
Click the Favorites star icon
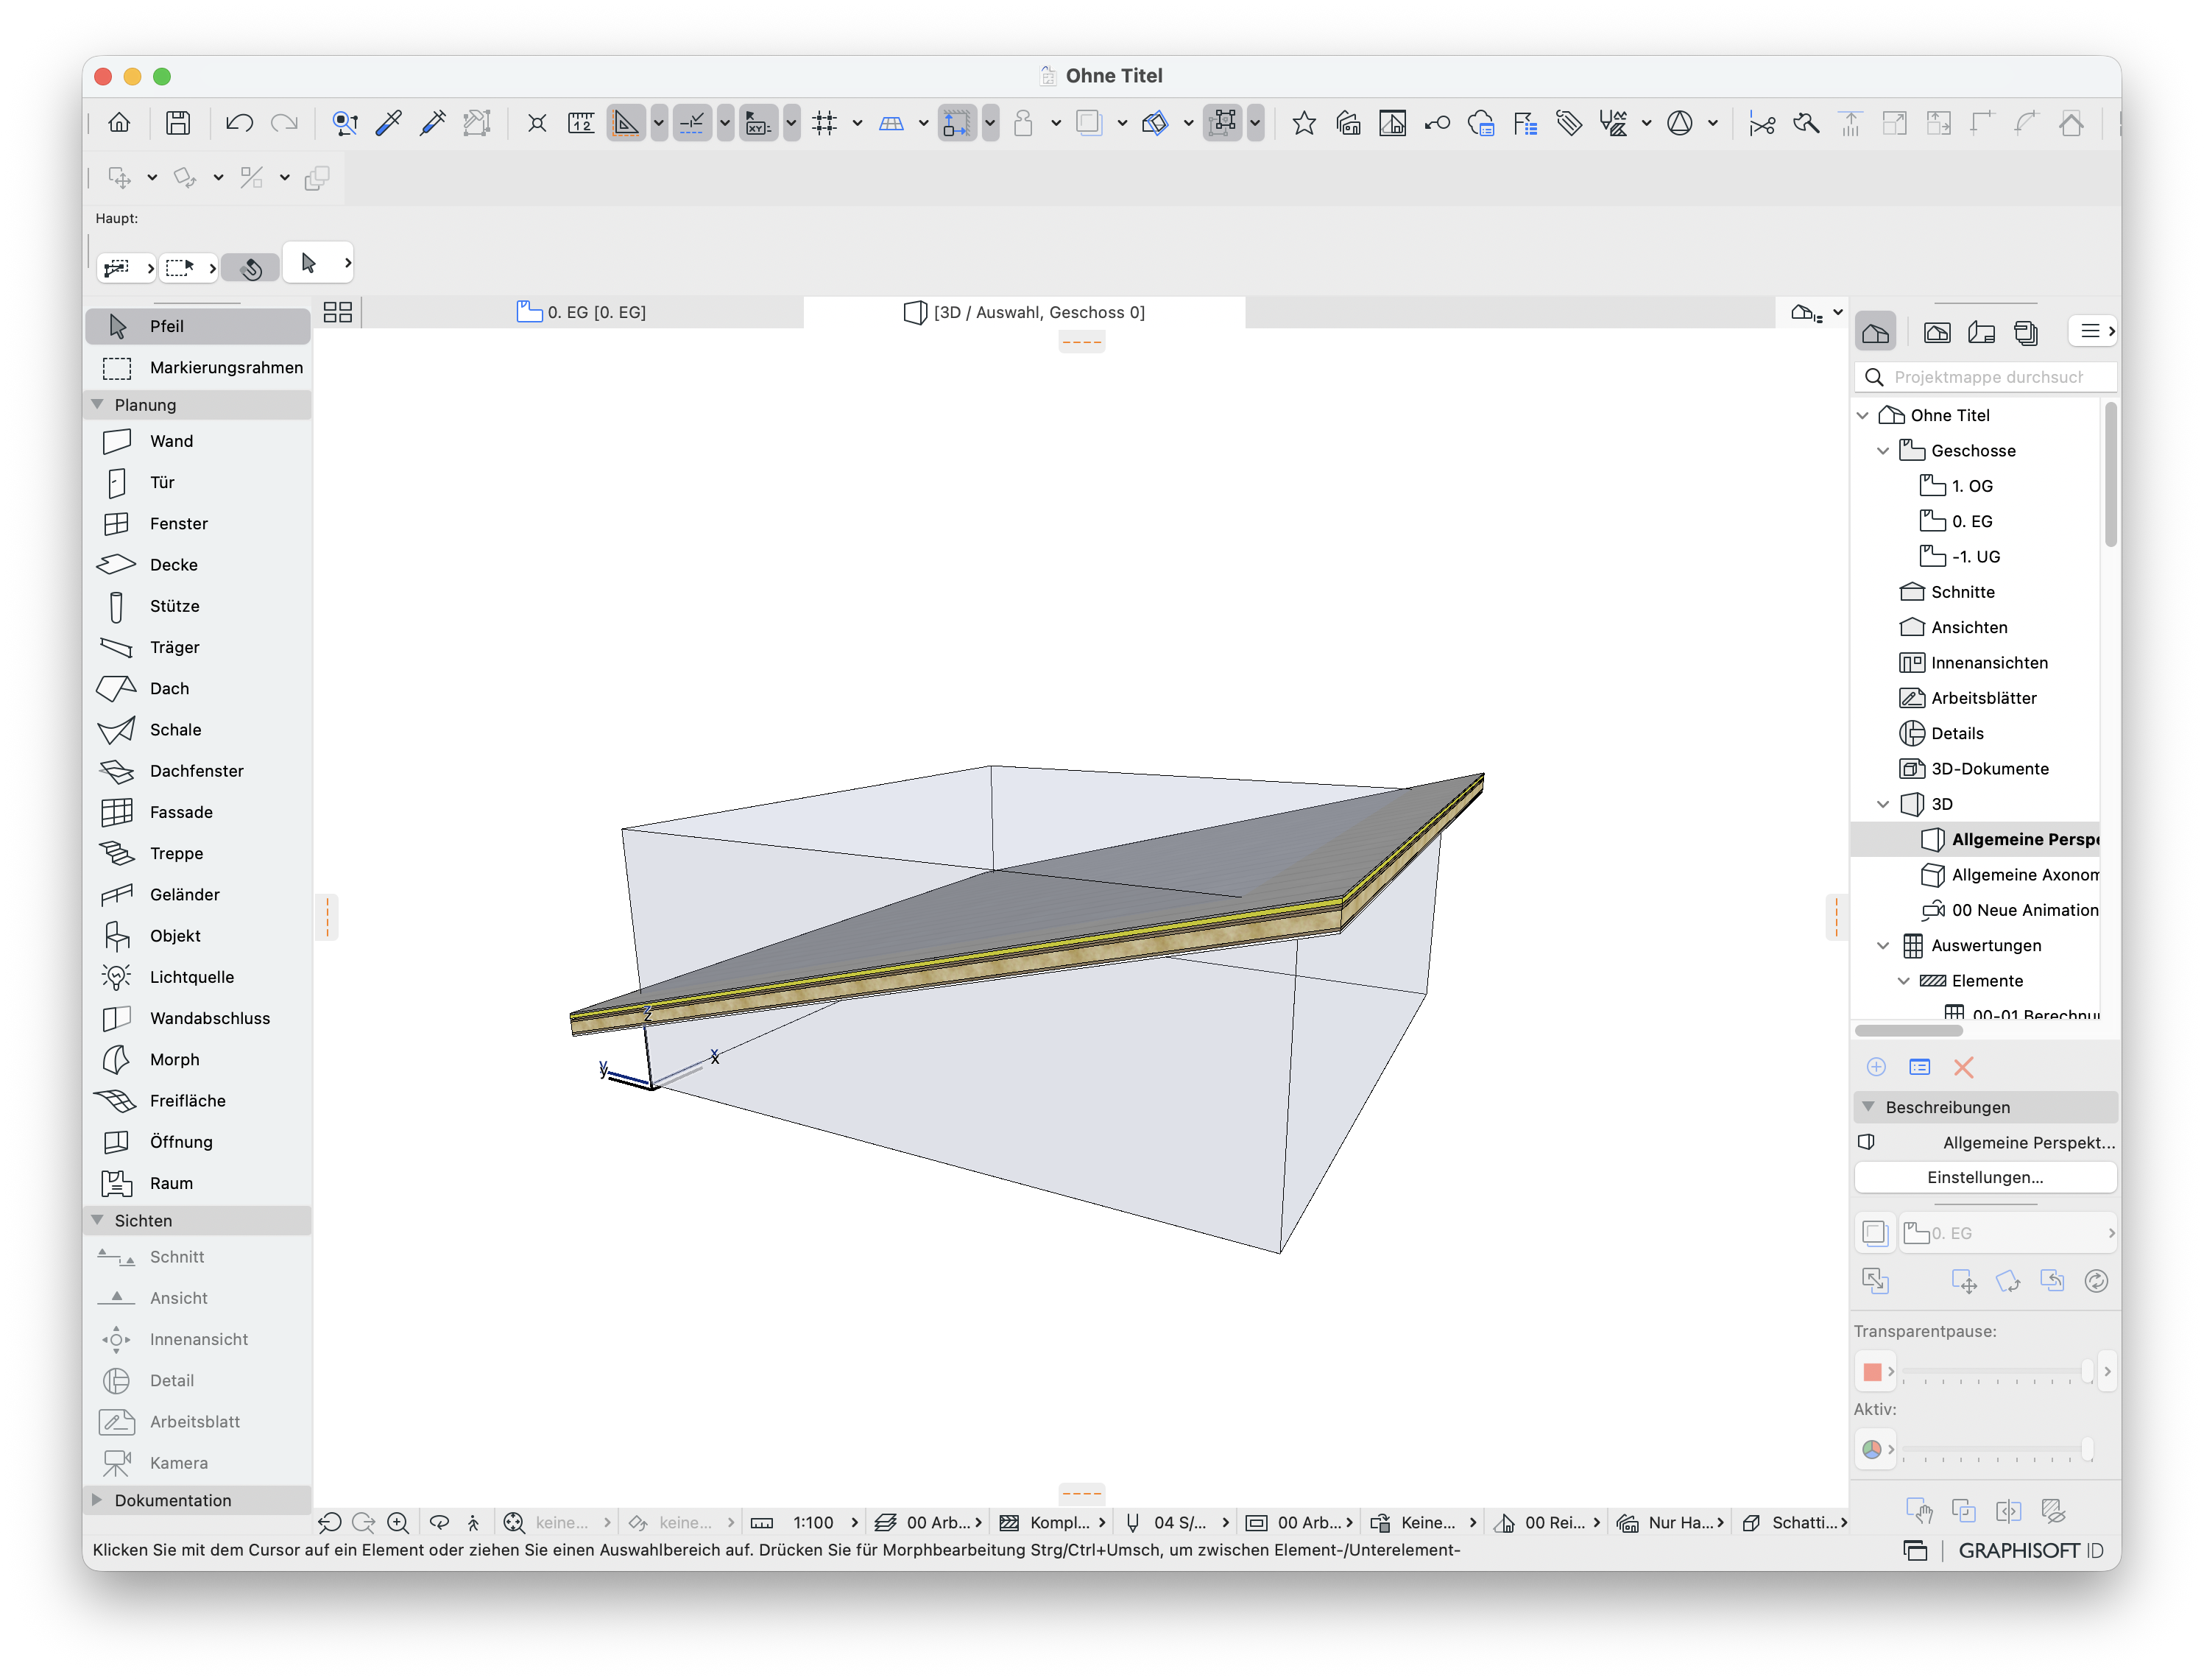(x=1303, y=123)
